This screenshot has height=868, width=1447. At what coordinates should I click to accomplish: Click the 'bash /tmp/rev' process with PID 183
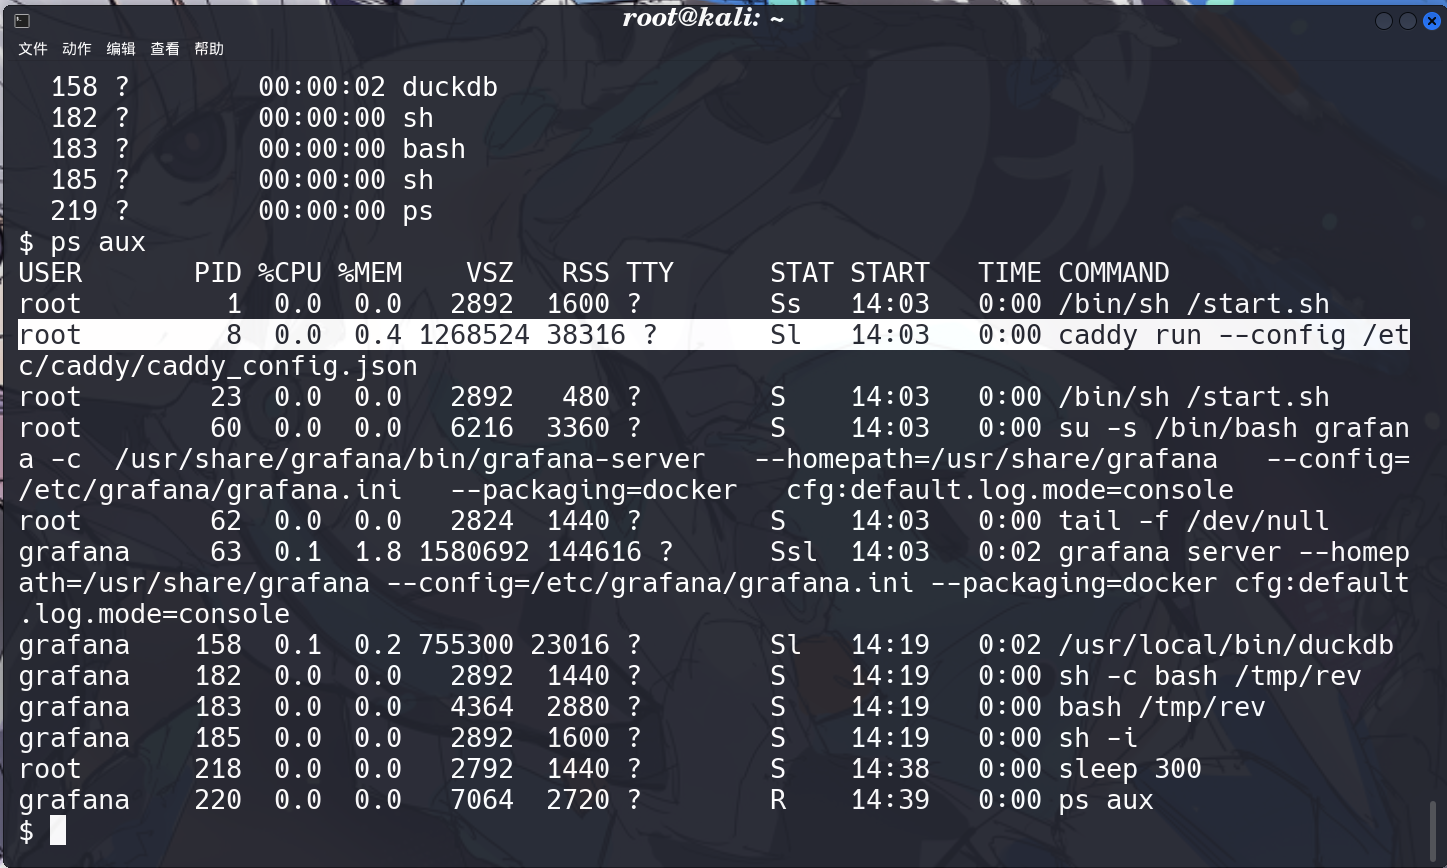point(1161,707)
